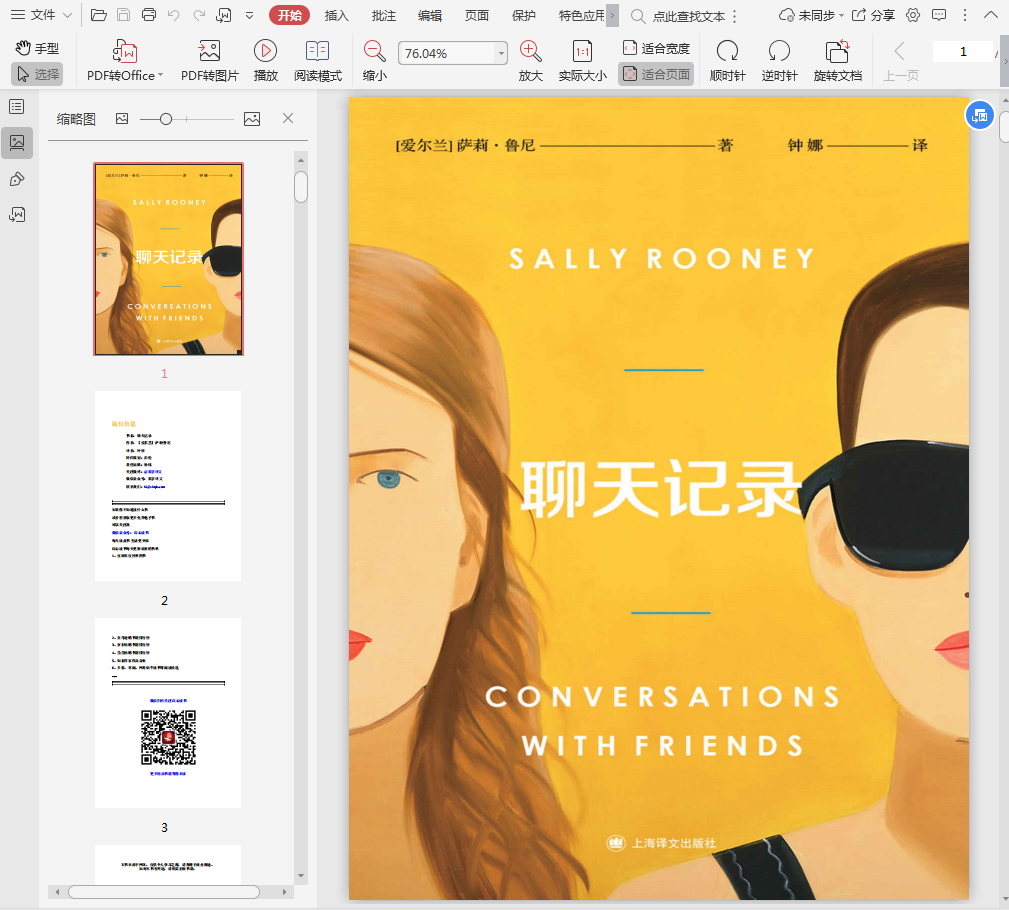This screenshot has width=1009, height=910.
Task: Rotate page with 顺时针 icon
Action: coord(727,52)
